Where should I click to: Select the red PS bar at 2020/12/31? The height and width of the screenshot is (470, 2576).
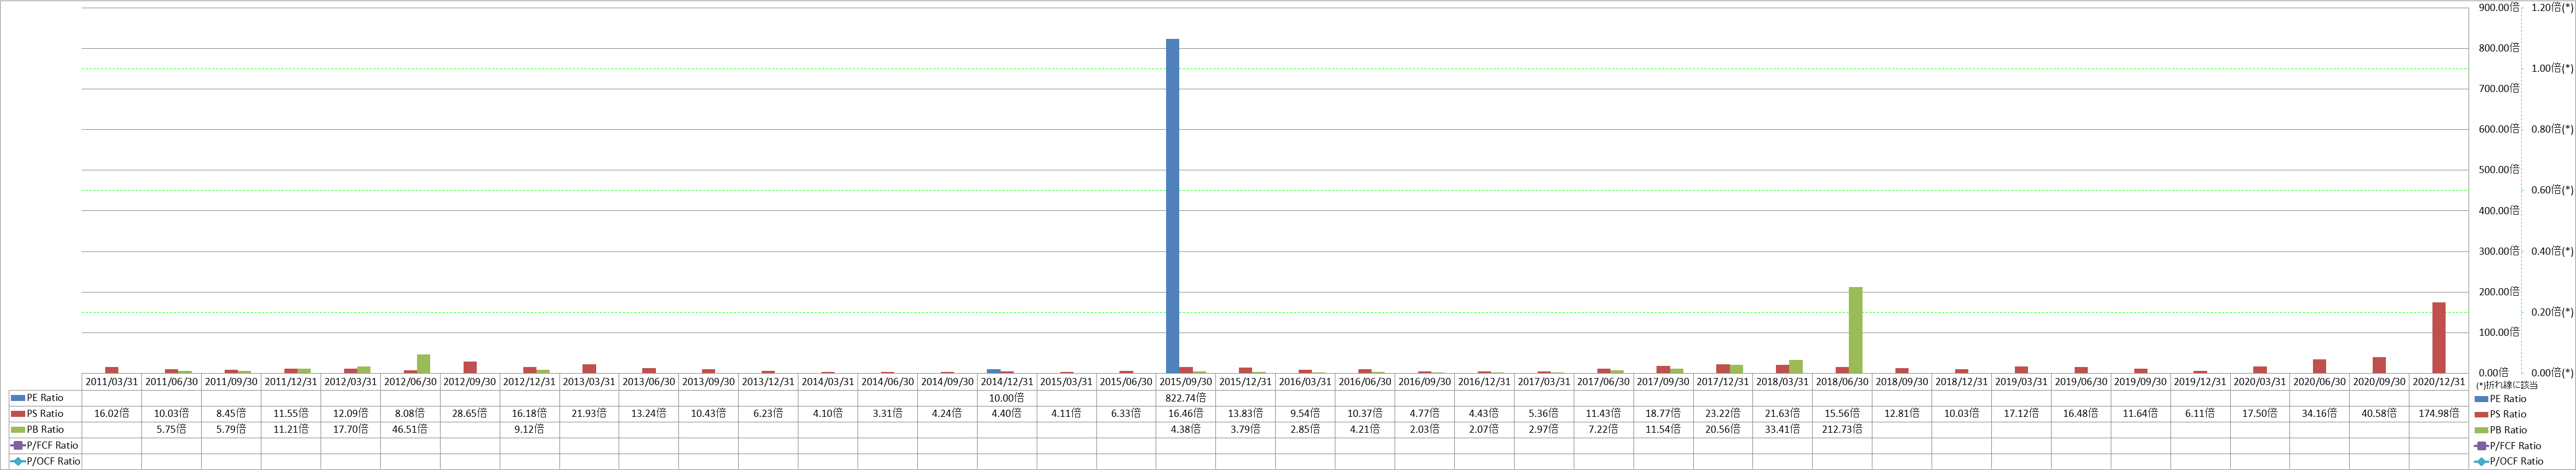tap(2439, 338)
